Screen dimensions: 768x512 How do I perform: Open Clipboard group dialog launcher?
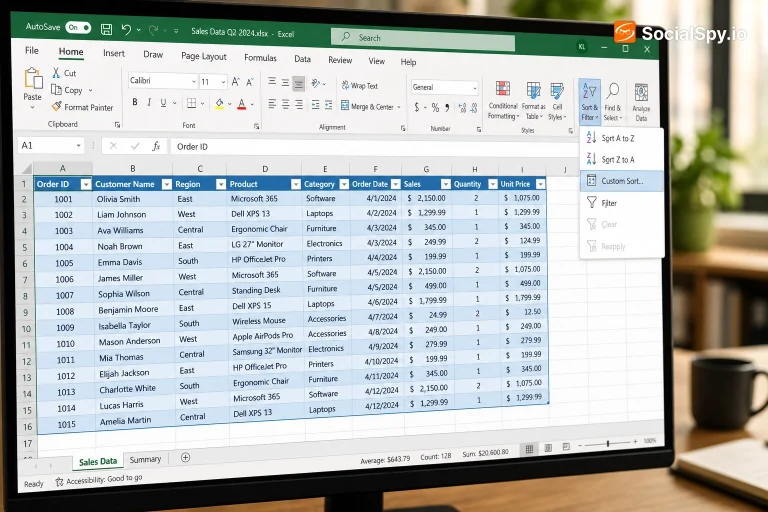[118, 125]
